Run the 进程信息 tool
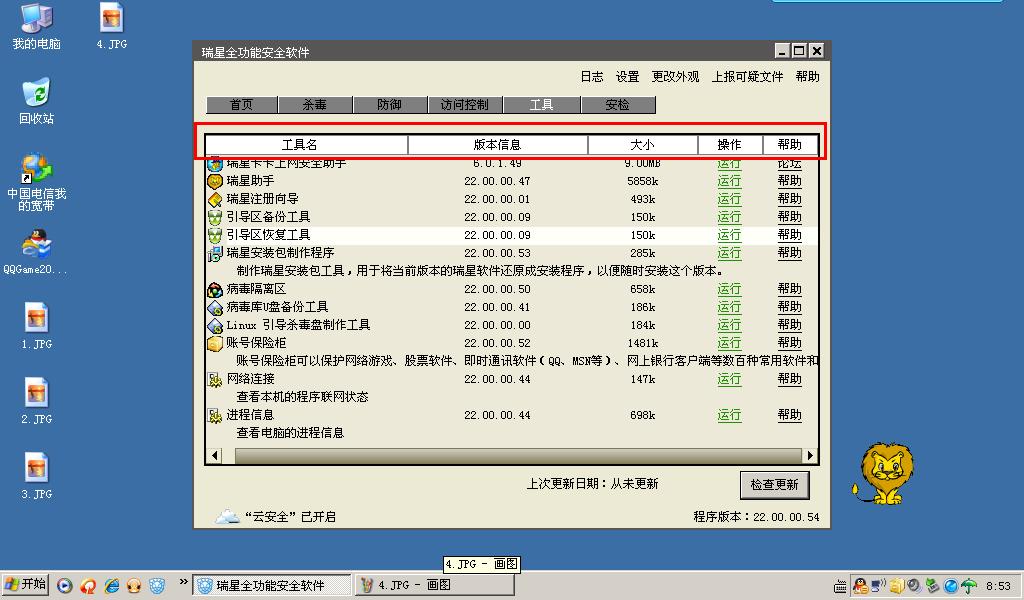Image resolution: width=1024 pixels, height=600 pixels. click(x=729, y=415)
